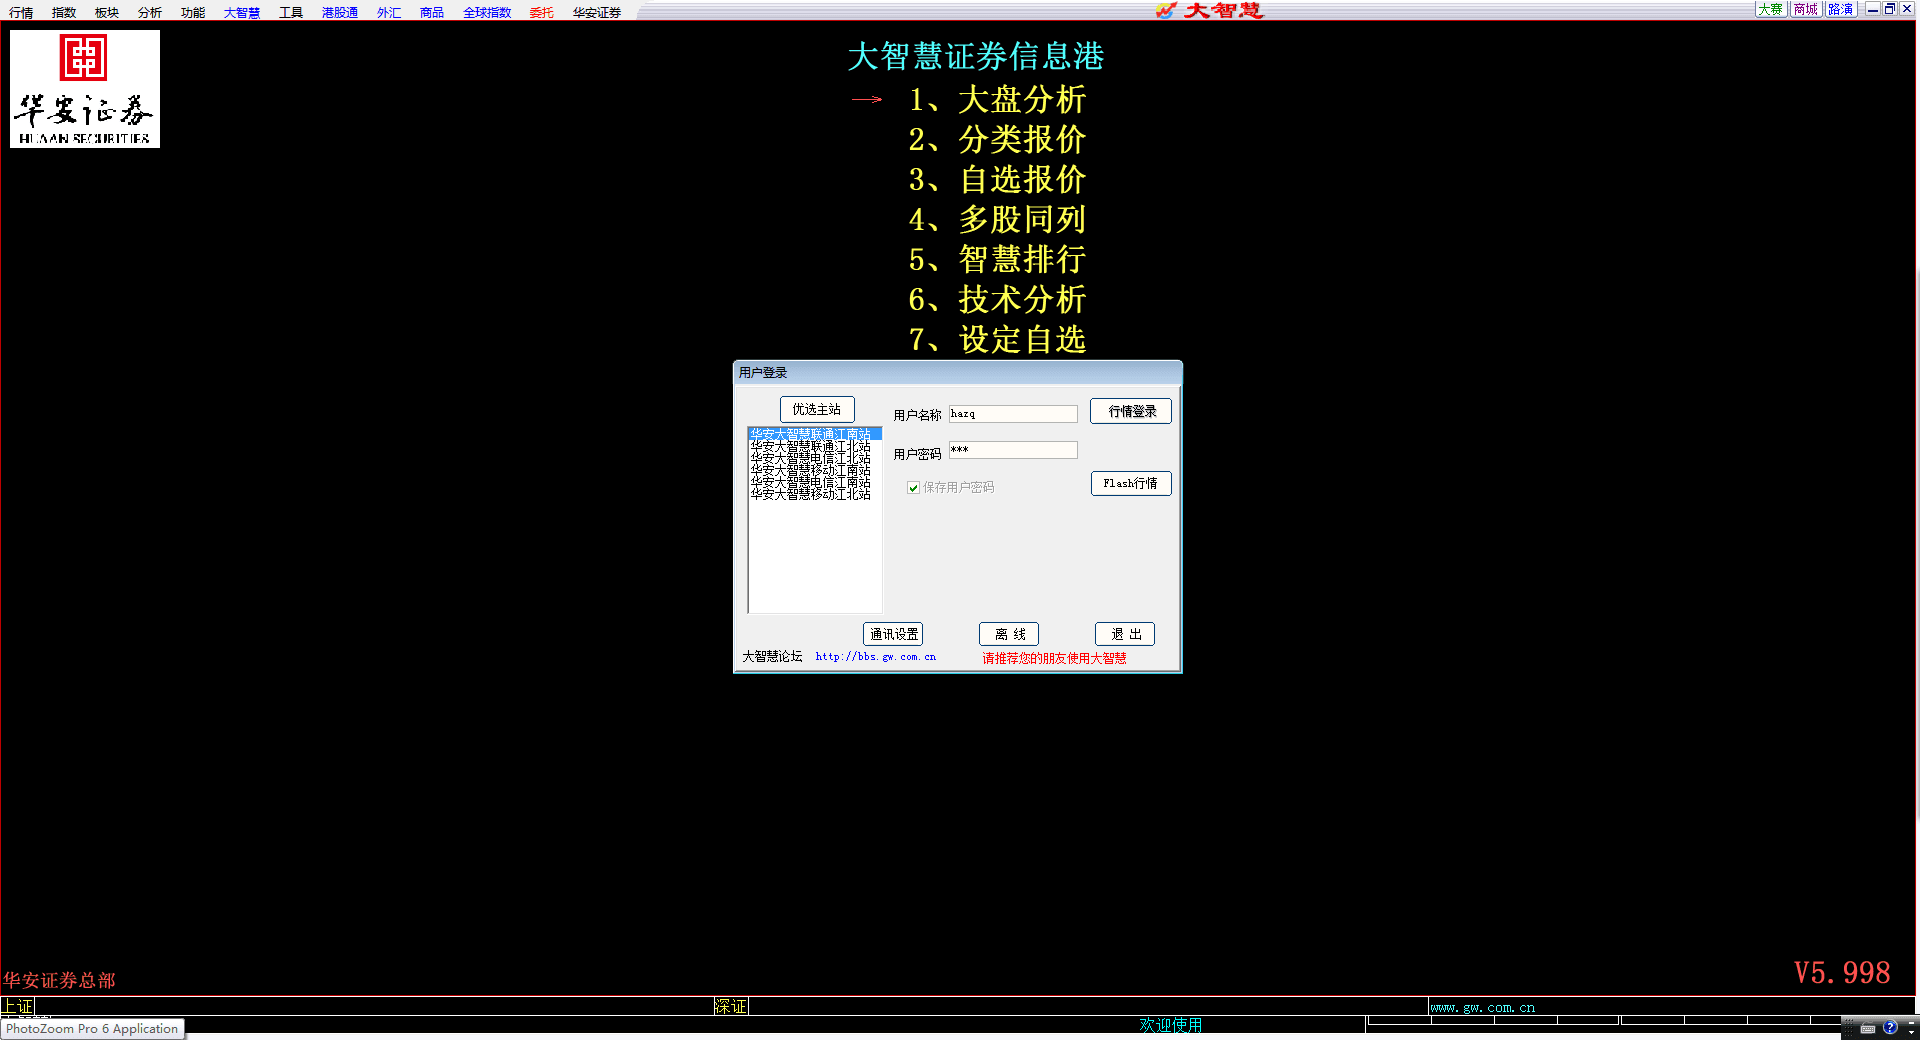Click the 欢迎使用 status text

1170,1025
